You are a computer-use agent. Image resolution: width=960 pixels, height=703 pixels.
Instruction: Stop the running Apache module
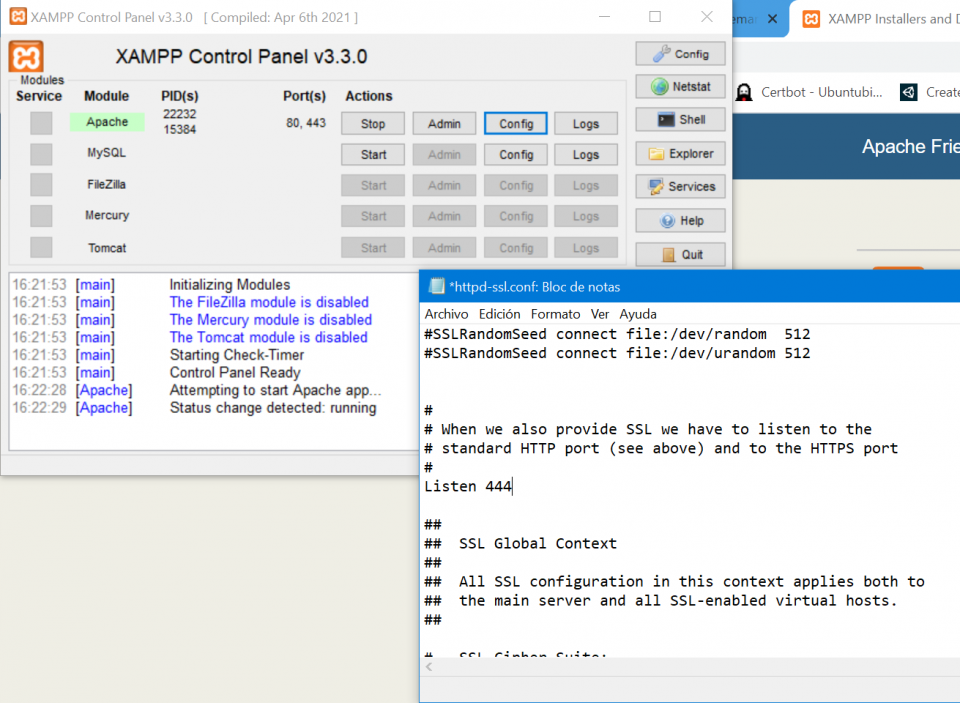[372, 123]
